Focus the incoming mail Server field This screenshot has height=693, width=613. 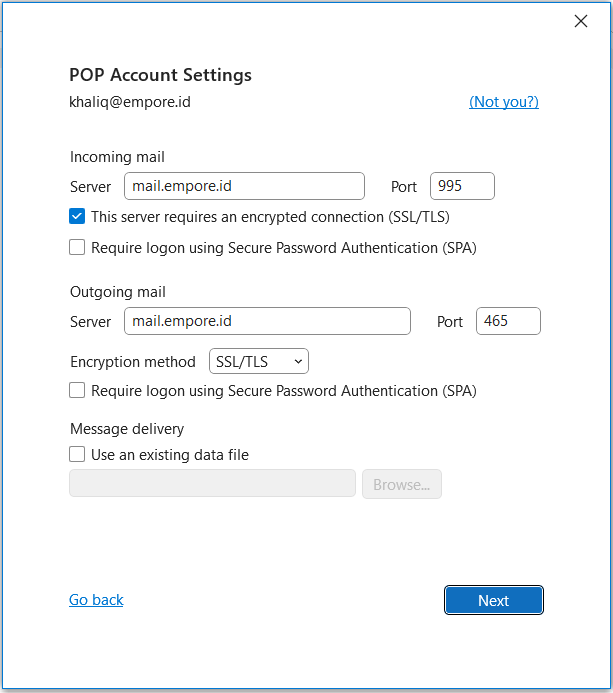pyautogui.click(x=244, y=186)
